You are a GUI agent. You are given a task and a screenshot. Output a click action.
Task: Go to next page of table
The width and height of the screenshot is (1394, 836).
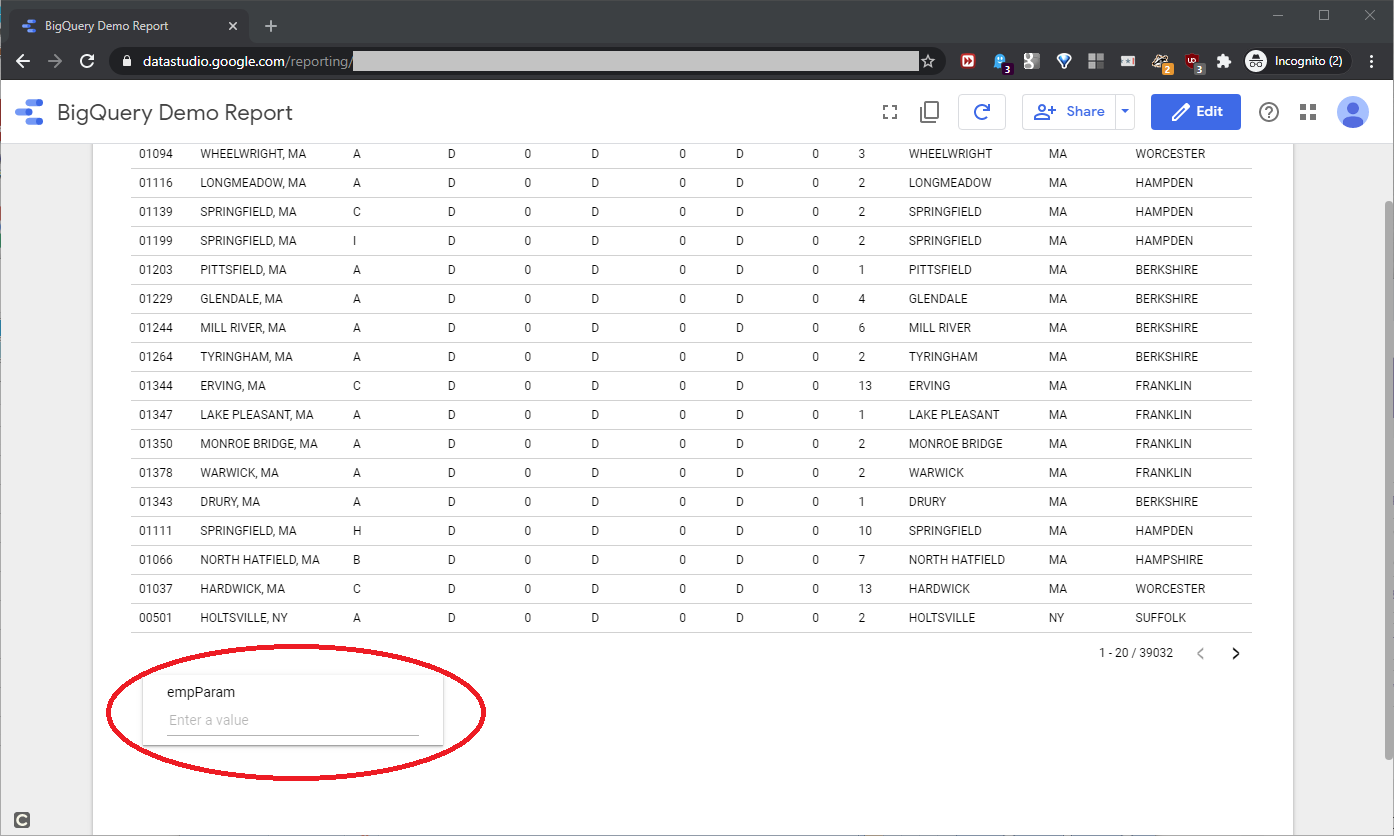1236,653
